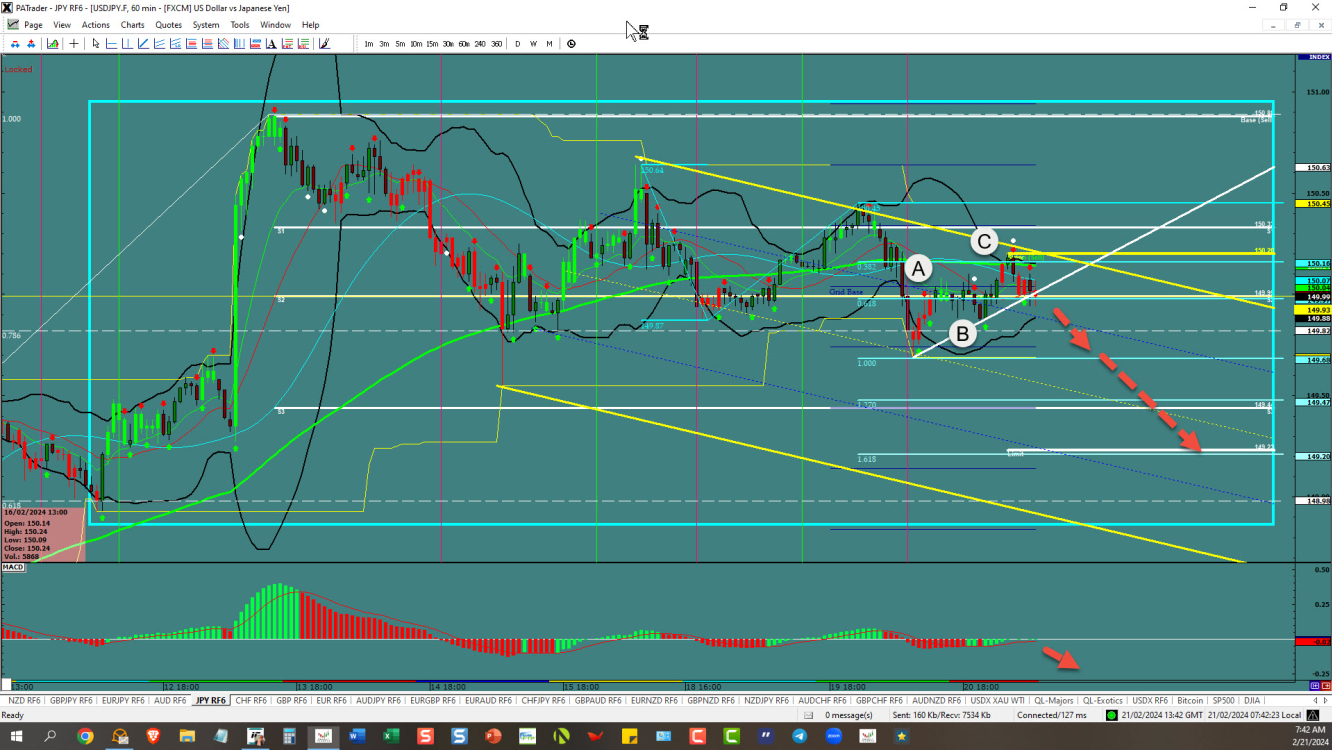Viewport: 1332px width, 750px height.
Task: Switch to the 60m timeframe
Action: (464, 43)
